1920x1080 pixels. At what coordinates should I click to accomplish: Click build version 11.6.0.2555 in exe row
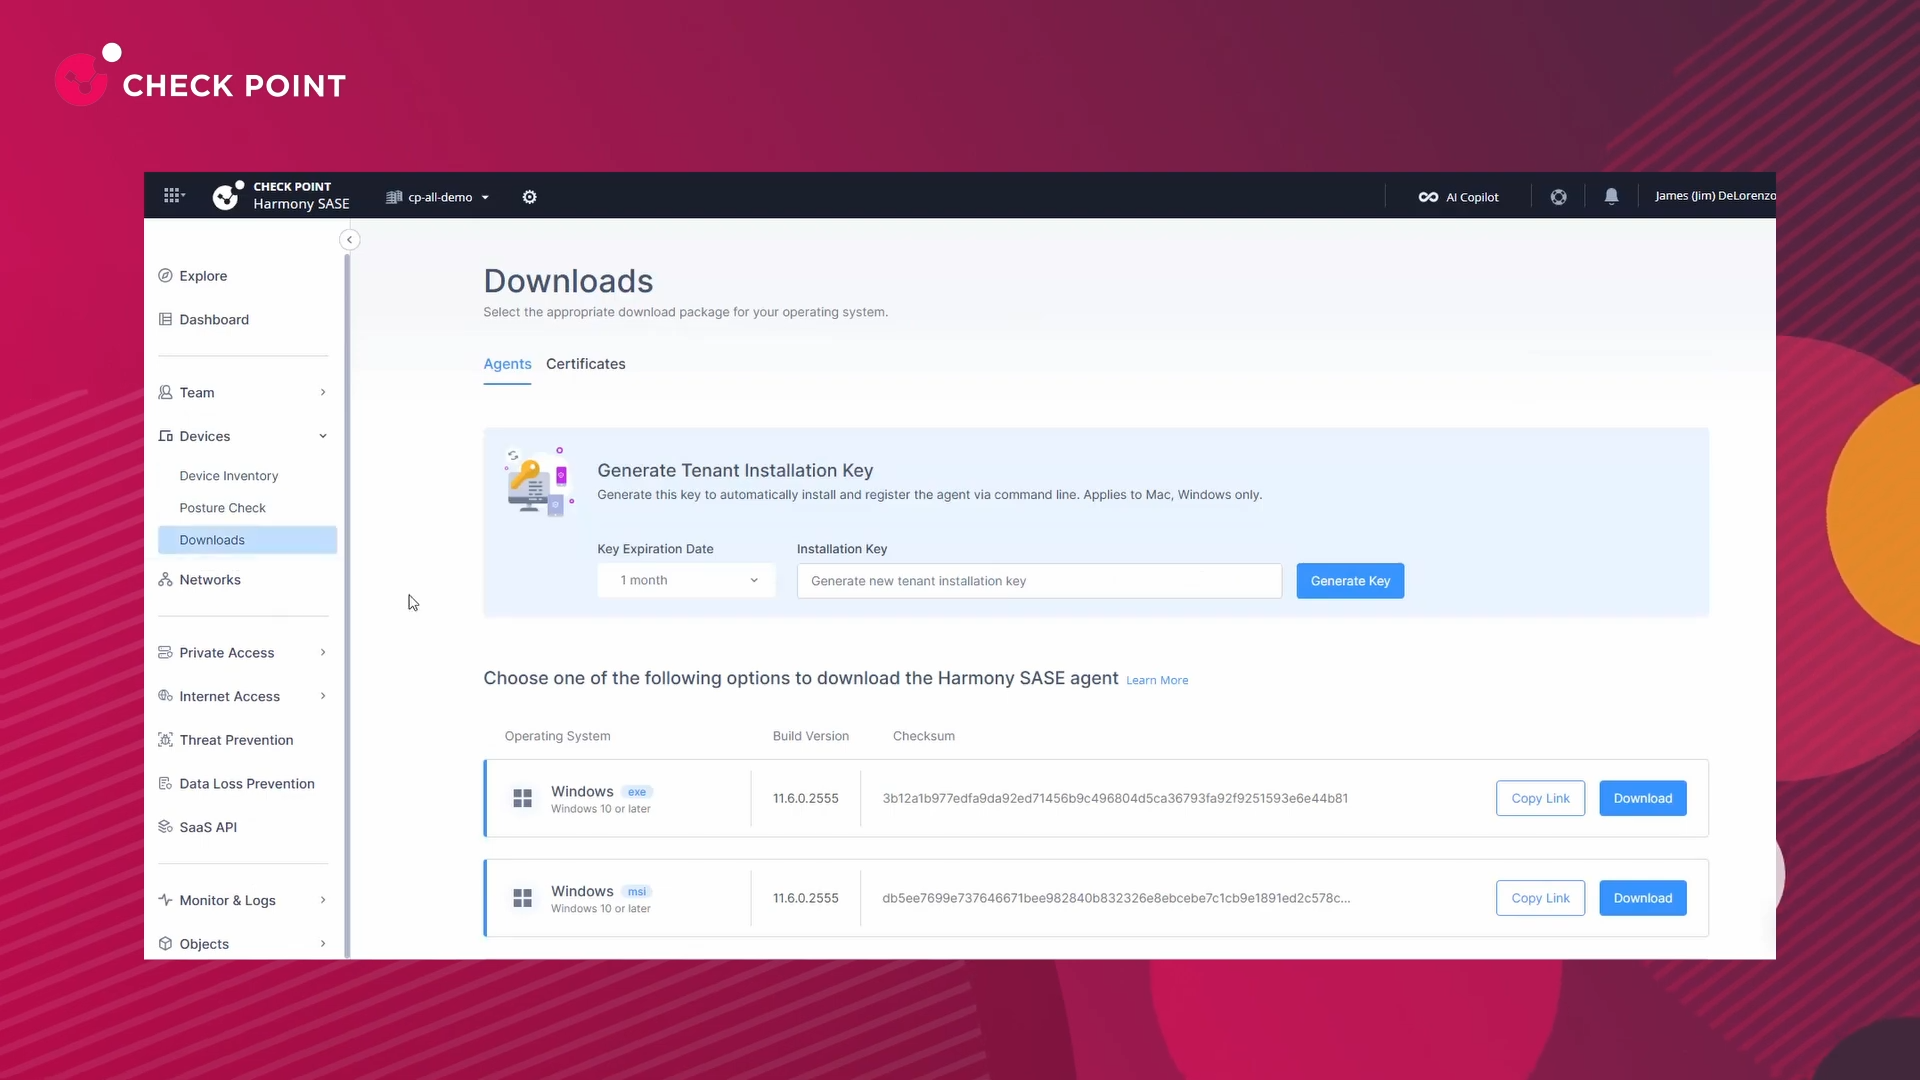(x=806, y=798)
